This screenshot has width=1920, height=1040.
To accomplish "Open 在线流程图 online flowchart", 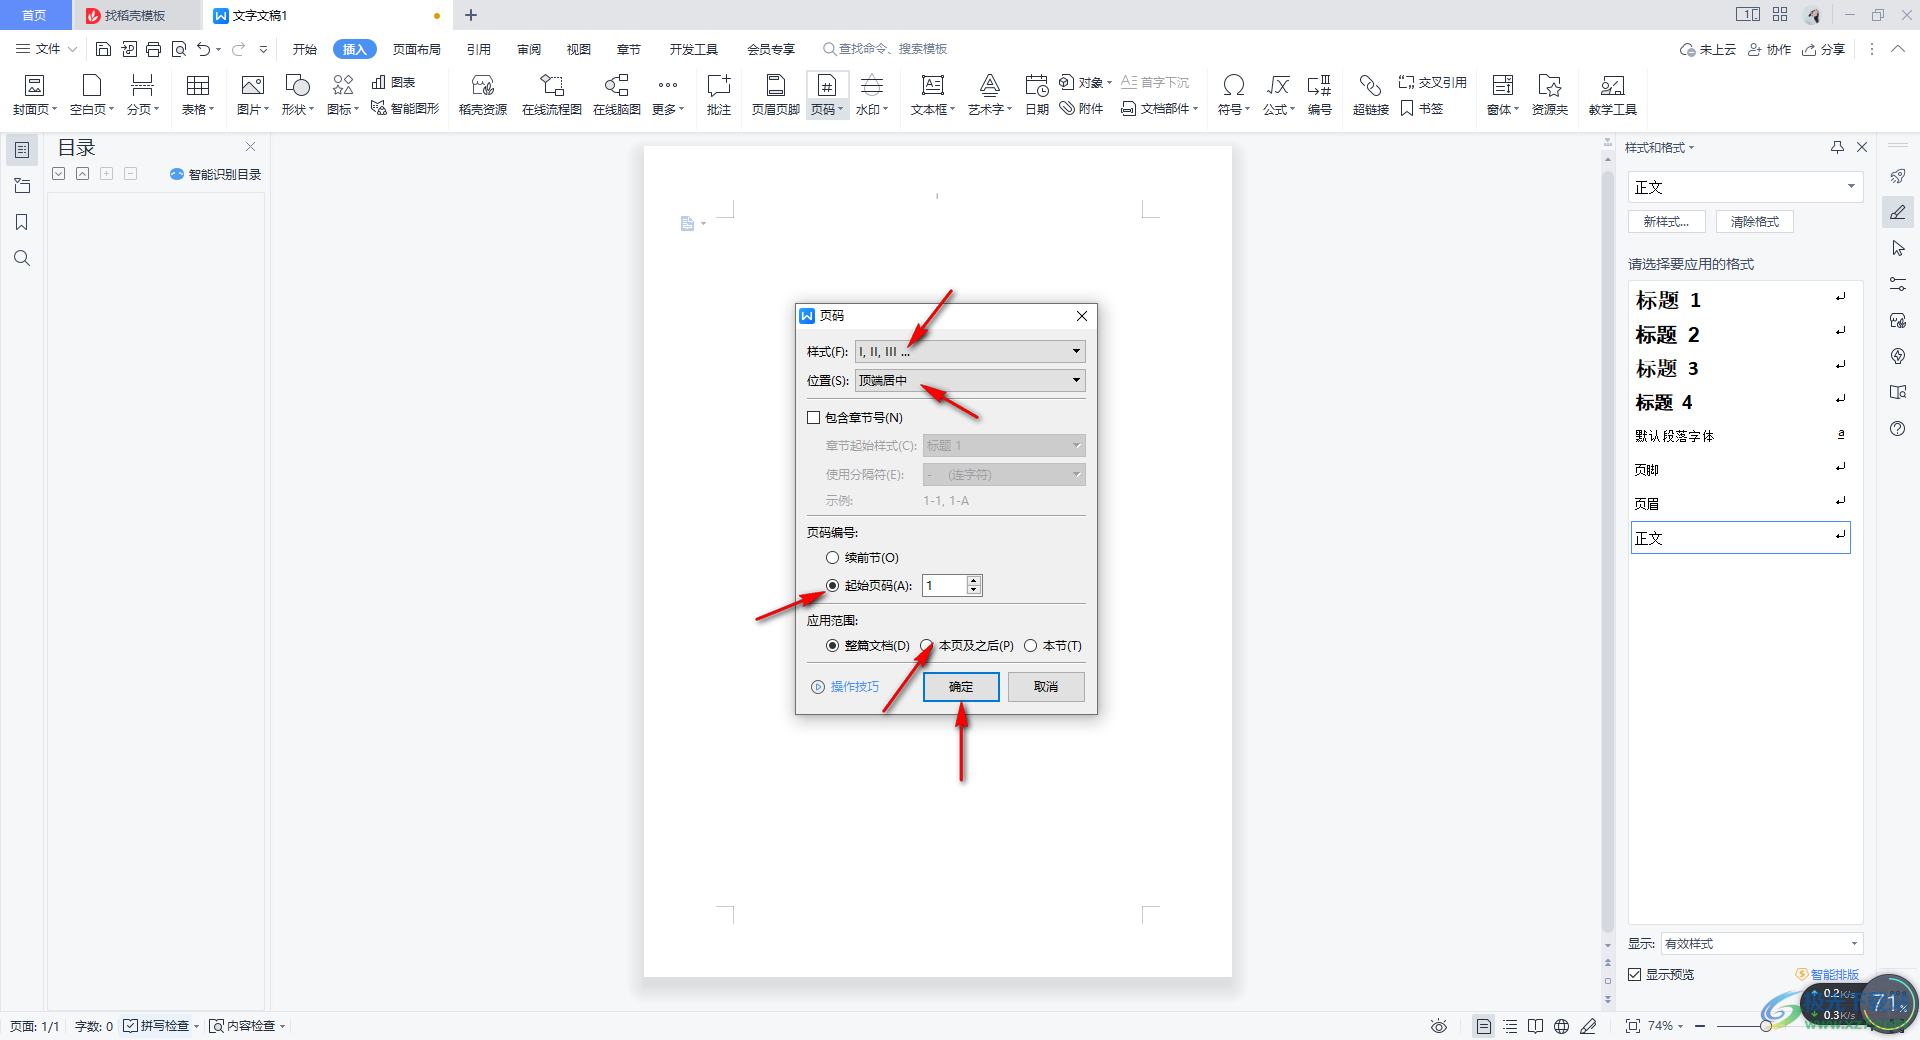I will (x=552, y=95).
